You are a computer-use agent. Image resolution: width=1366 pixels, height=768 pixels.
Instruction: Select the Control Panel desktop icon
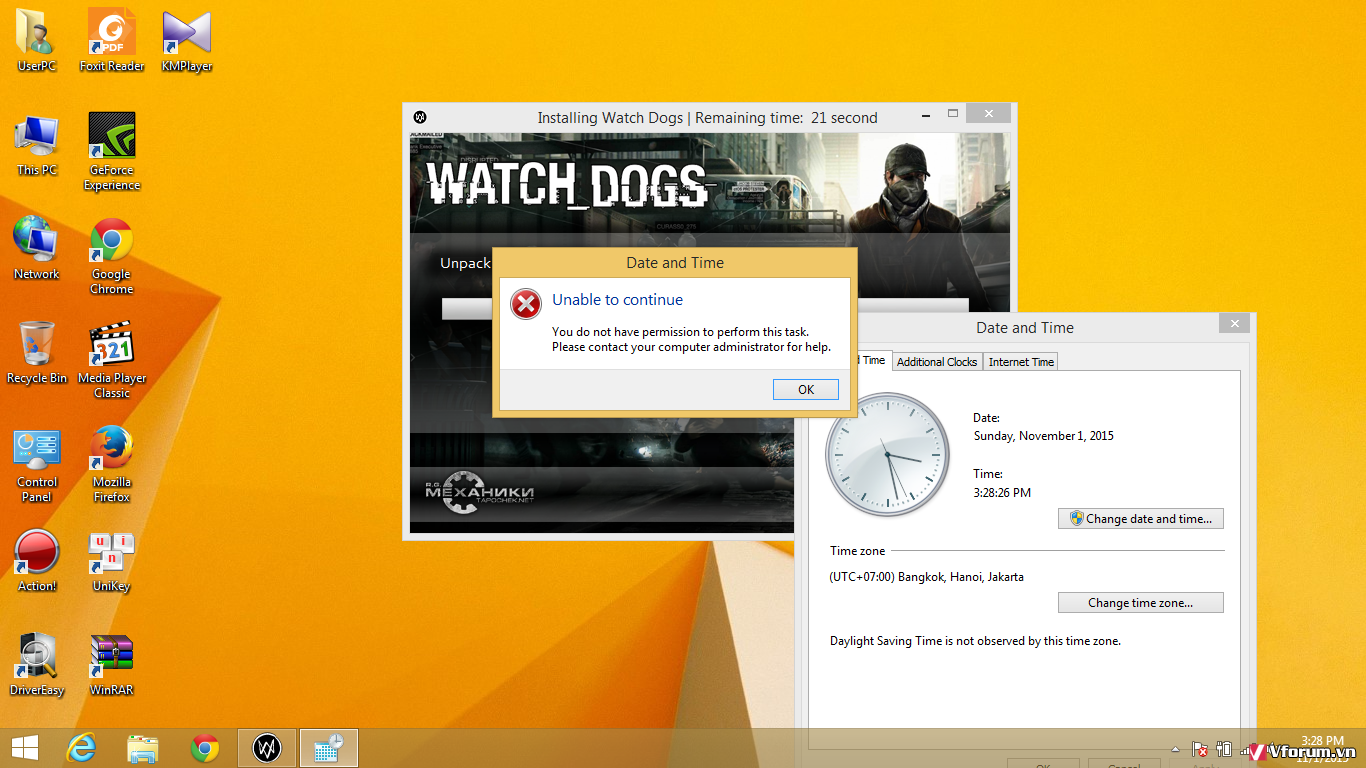pos(37,466)
